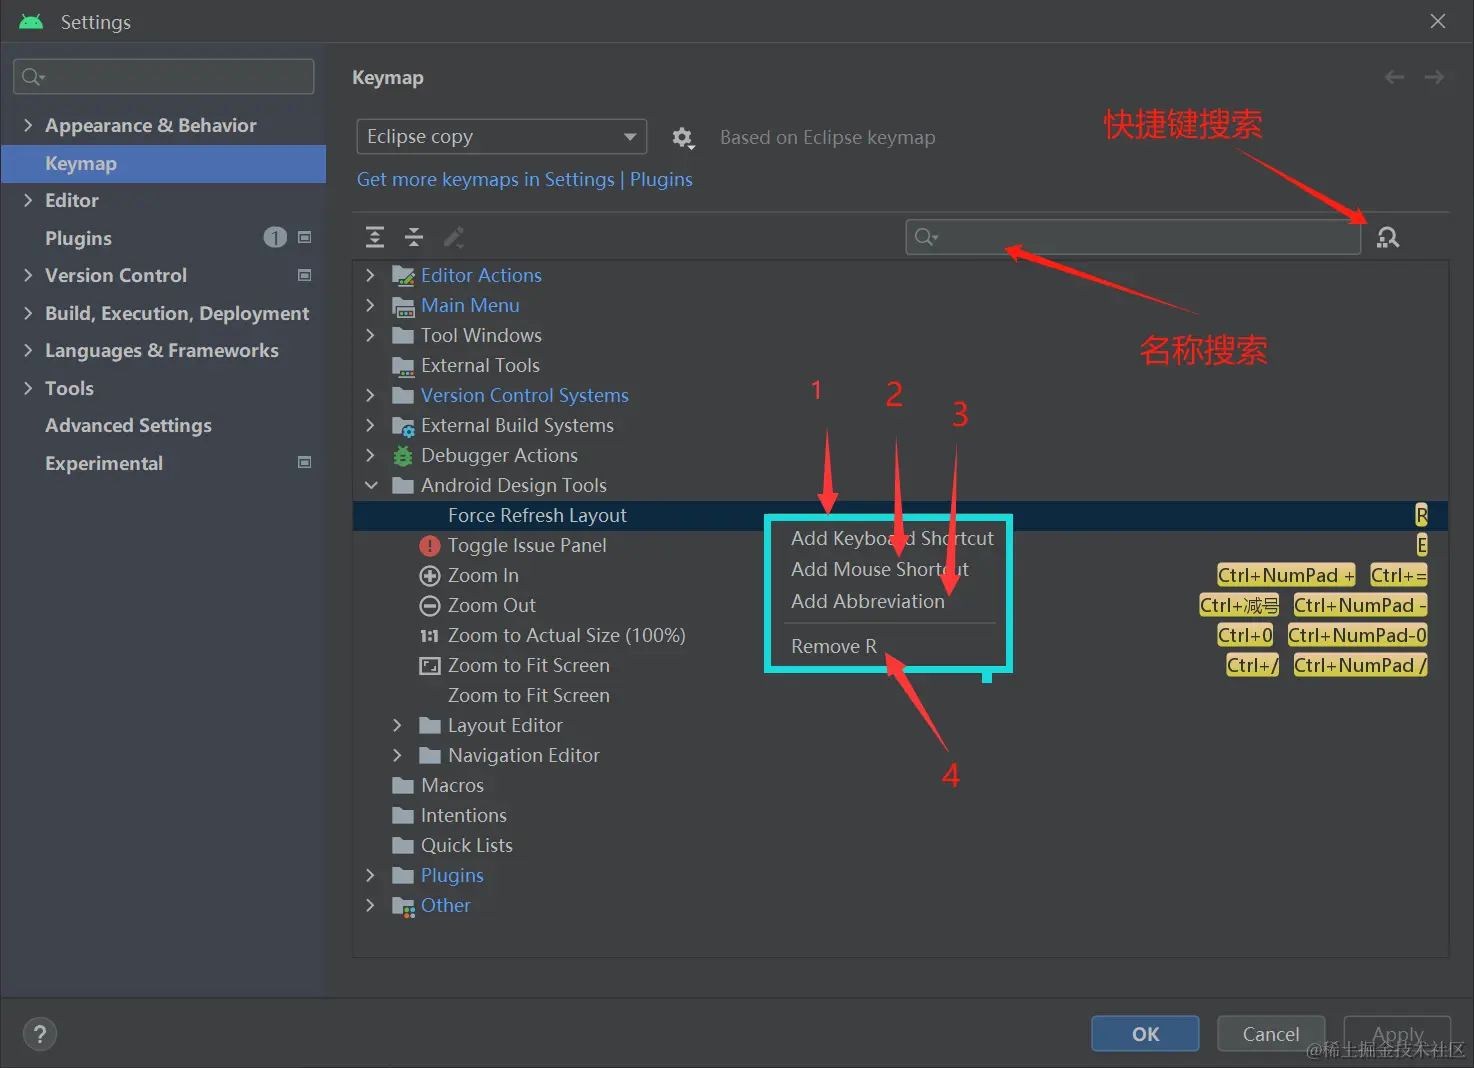
Task: Click the pencil Edit Shortcut icon
Action: [454, 237]
